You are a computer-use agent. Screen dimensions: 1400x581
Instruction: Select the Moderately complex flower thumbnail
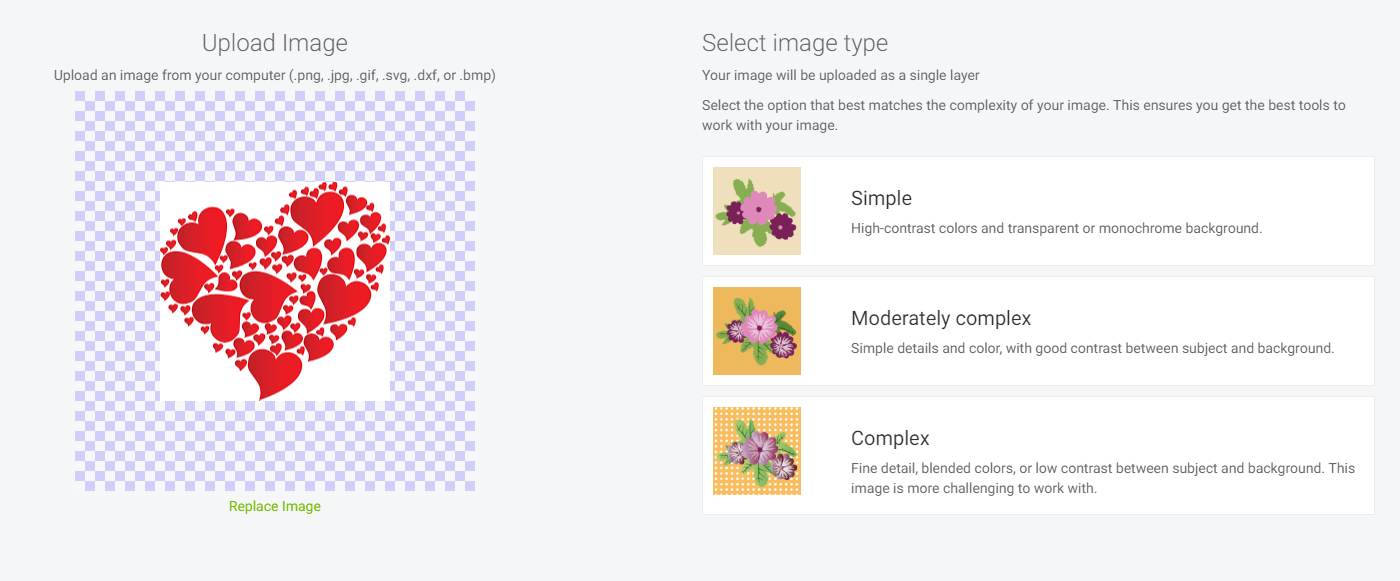point(757,331)
